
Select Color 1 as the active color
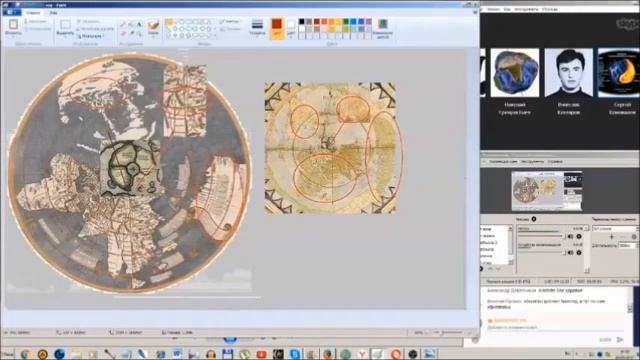click(x=277, y=28)
